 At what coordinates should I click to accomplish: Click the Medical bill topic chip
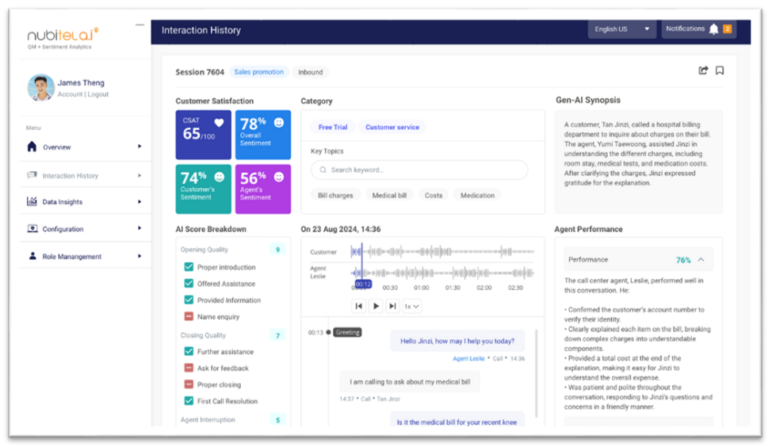[389, 195]
